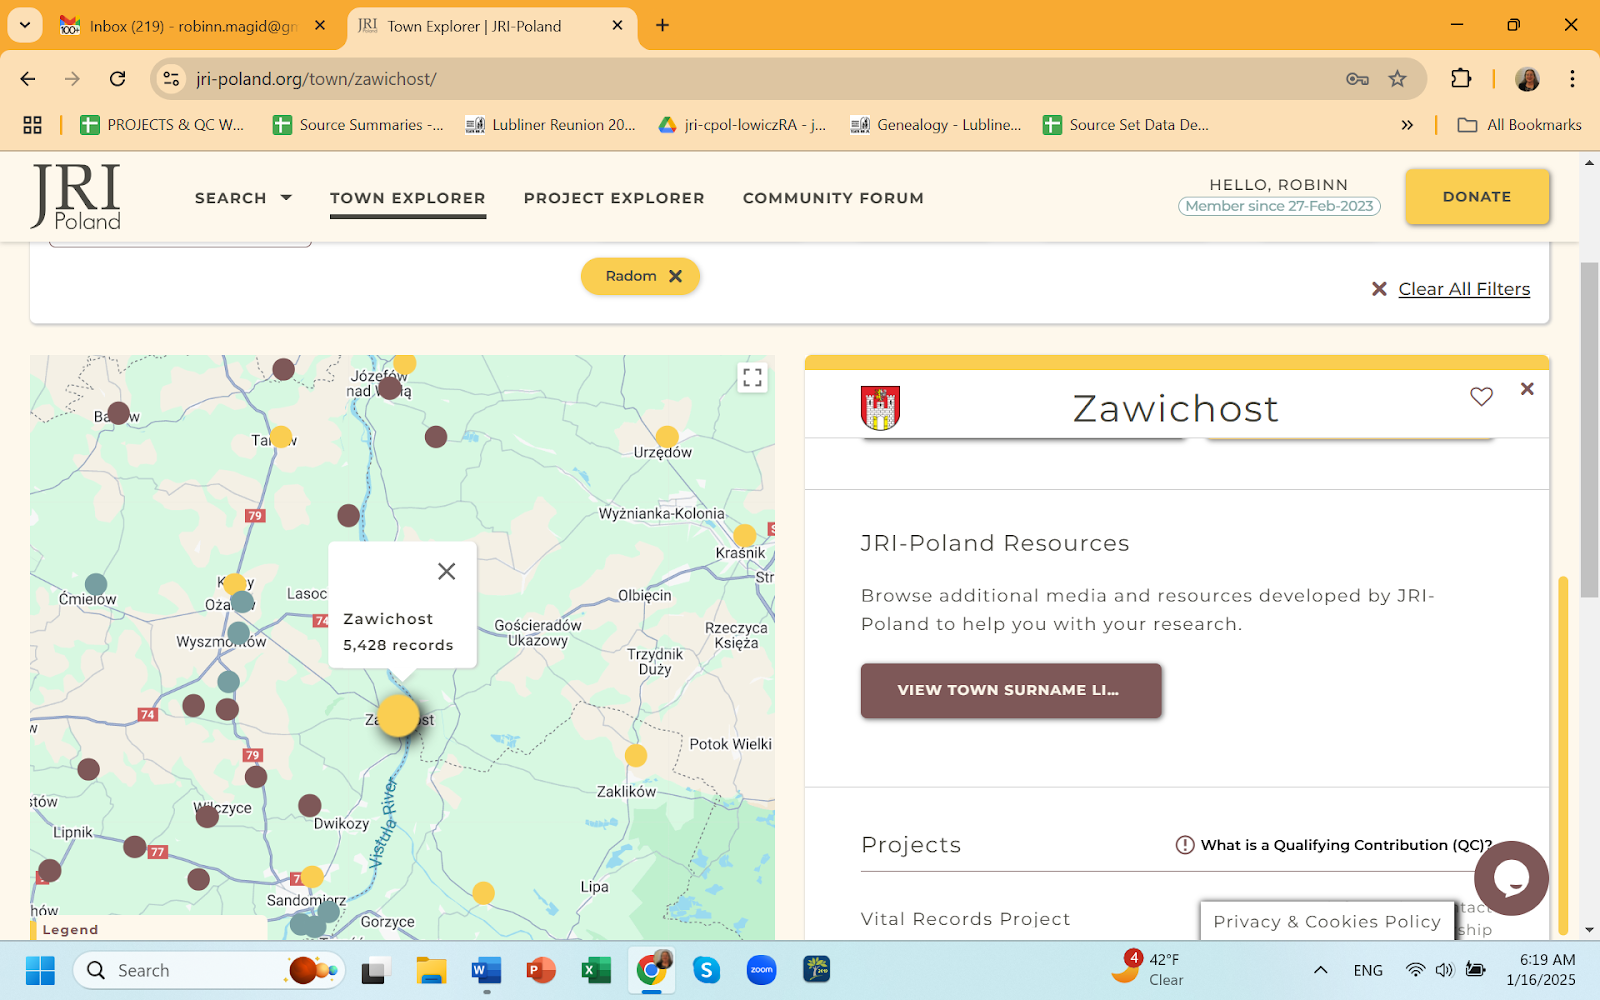Go to Project Explorer
The height and width of the screenshot is (1000, 1600).
coord(614,198)
